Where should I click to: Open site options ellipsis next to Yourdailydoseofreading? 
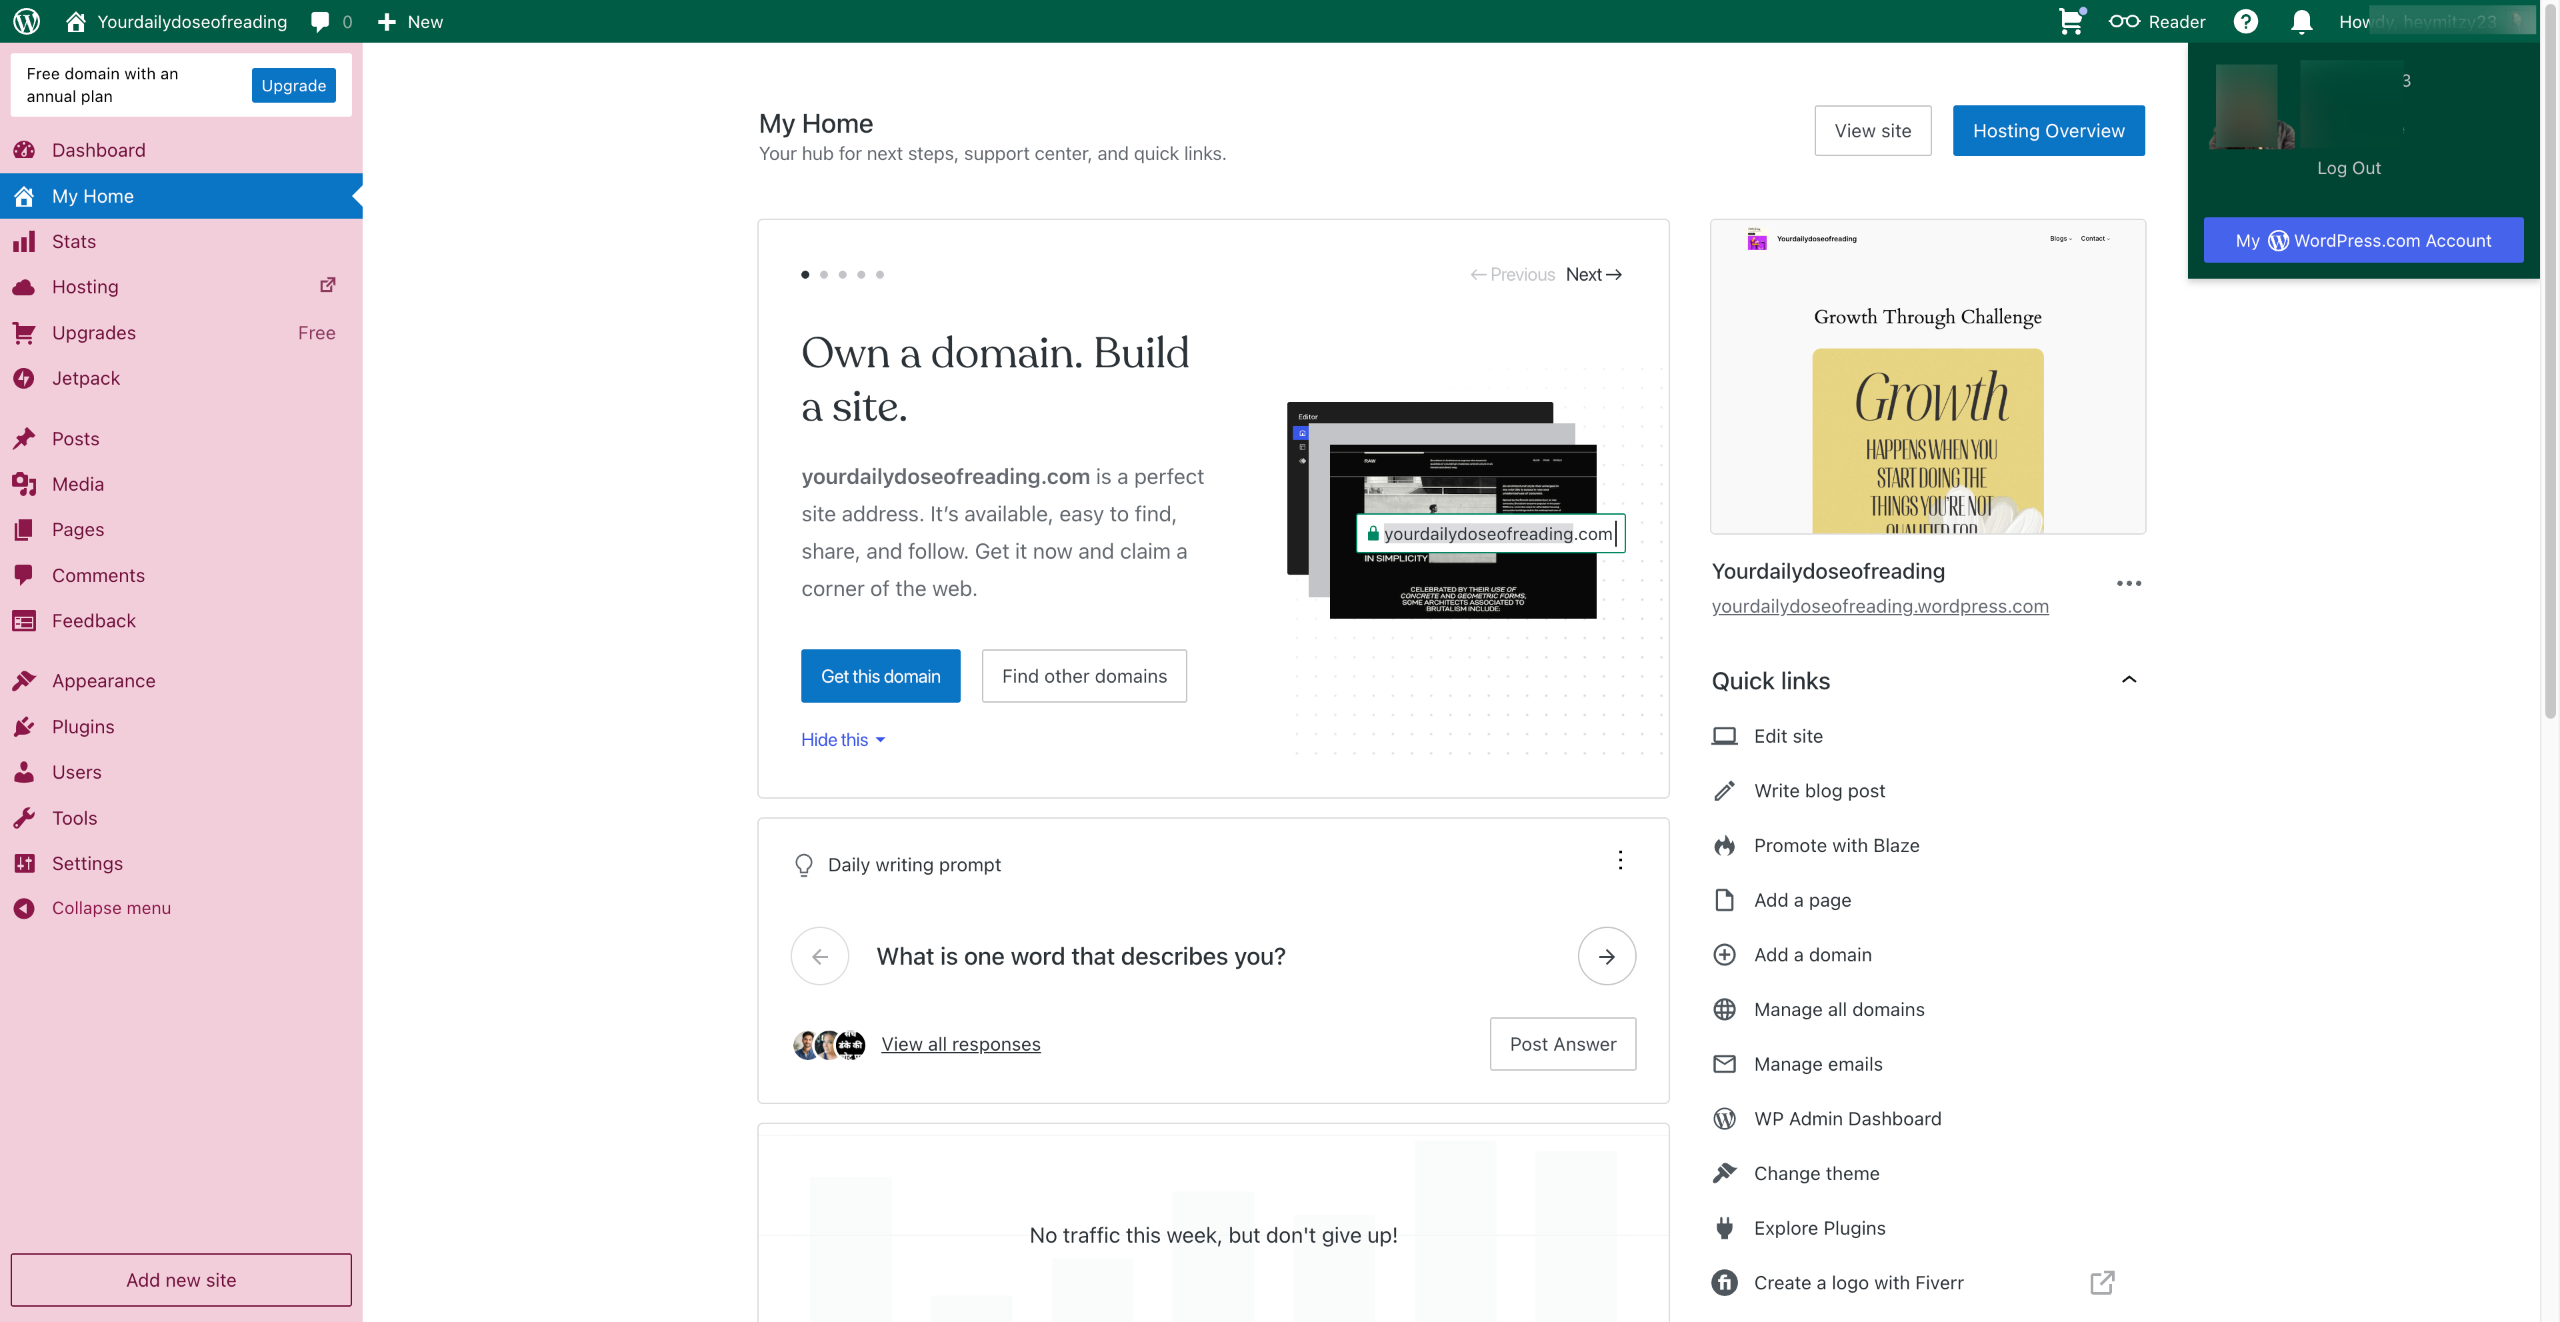[2128, 583]
